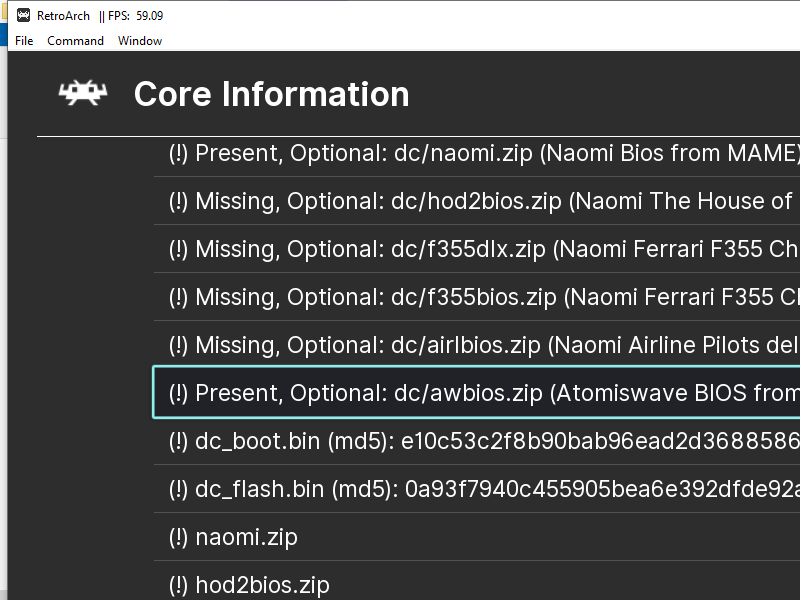
Task: Click the Core Information heading text
Action: click(x=271, y=94)
